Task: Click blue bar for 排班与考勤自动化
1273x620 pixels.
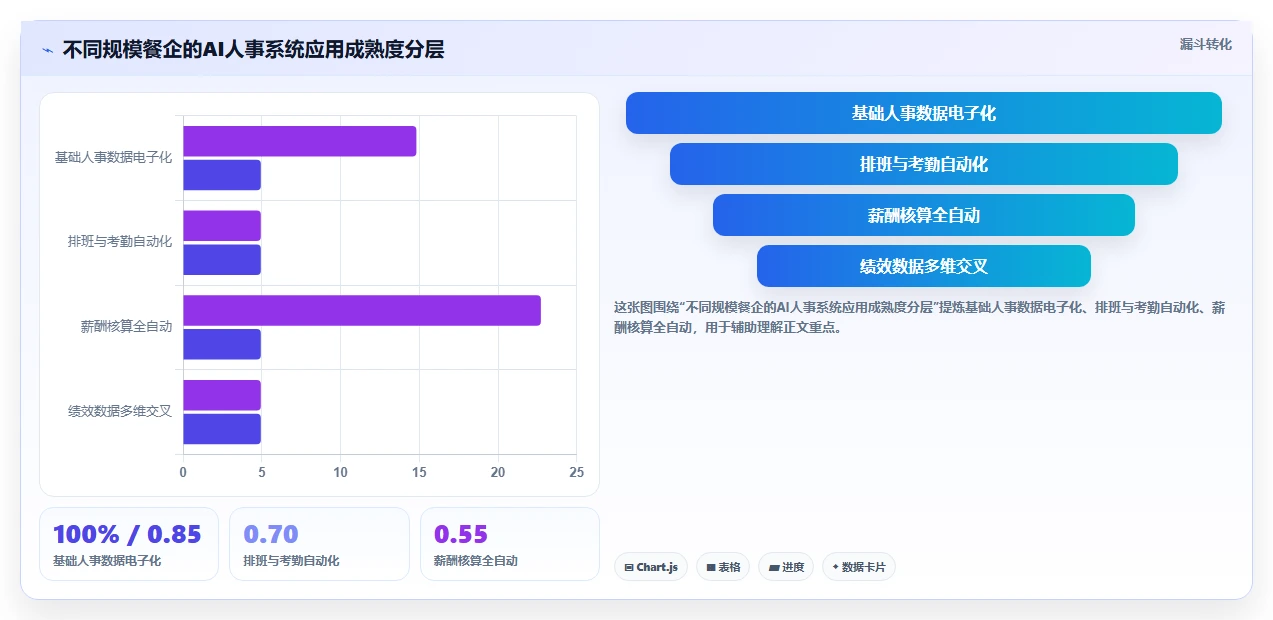Action: [222, 260]
